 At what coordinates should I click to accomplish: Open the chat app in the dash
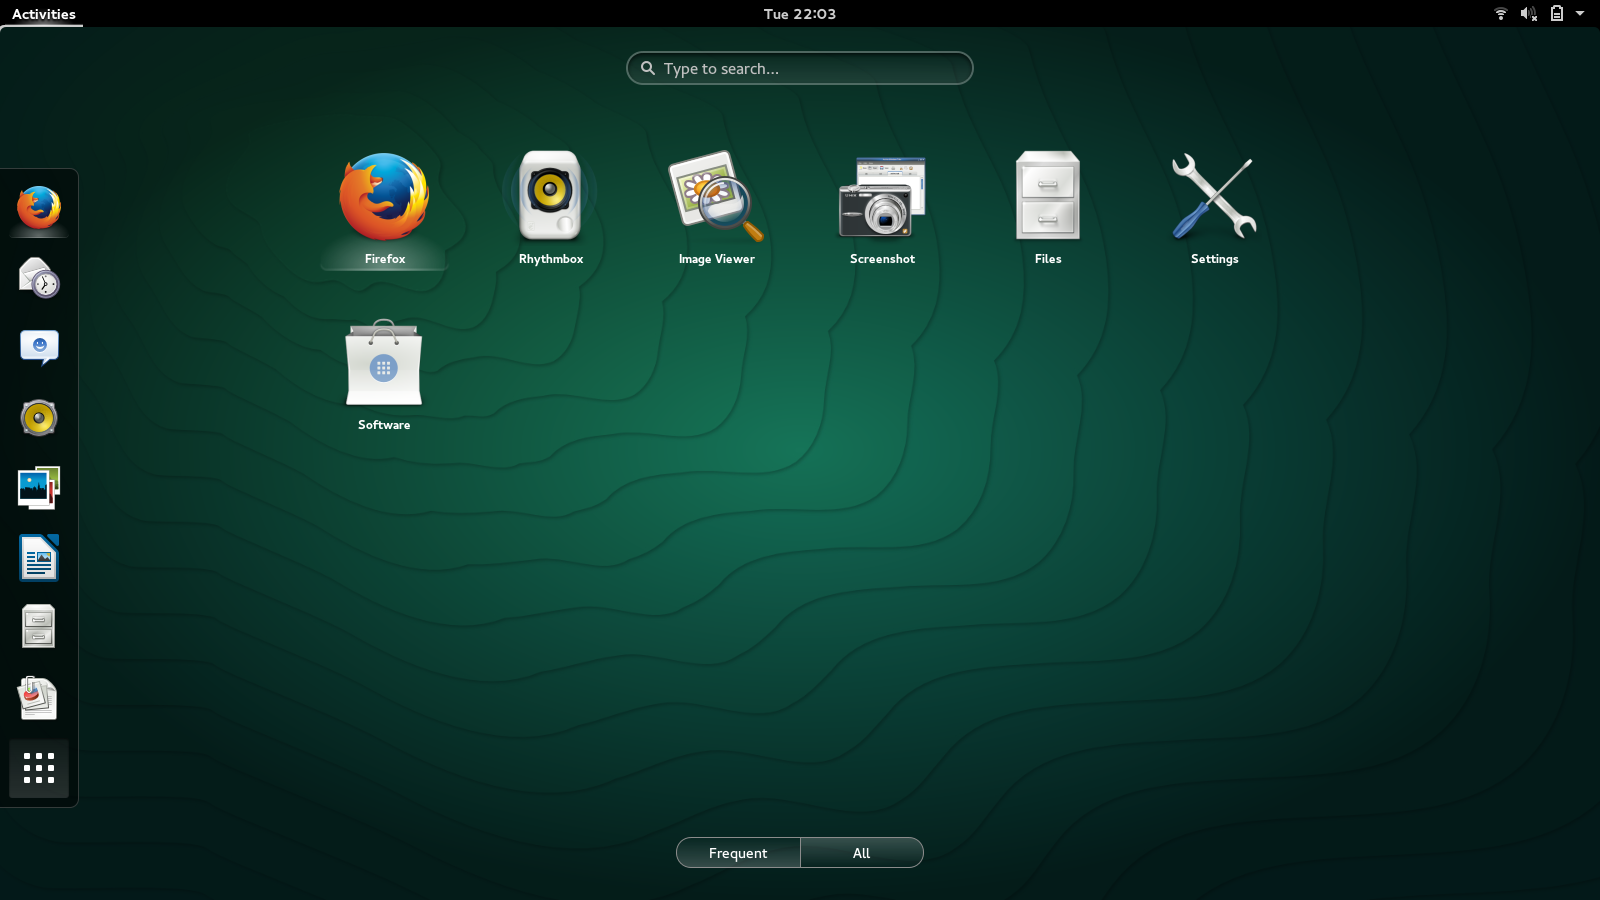pyautogui.click(x=39, y=348)
